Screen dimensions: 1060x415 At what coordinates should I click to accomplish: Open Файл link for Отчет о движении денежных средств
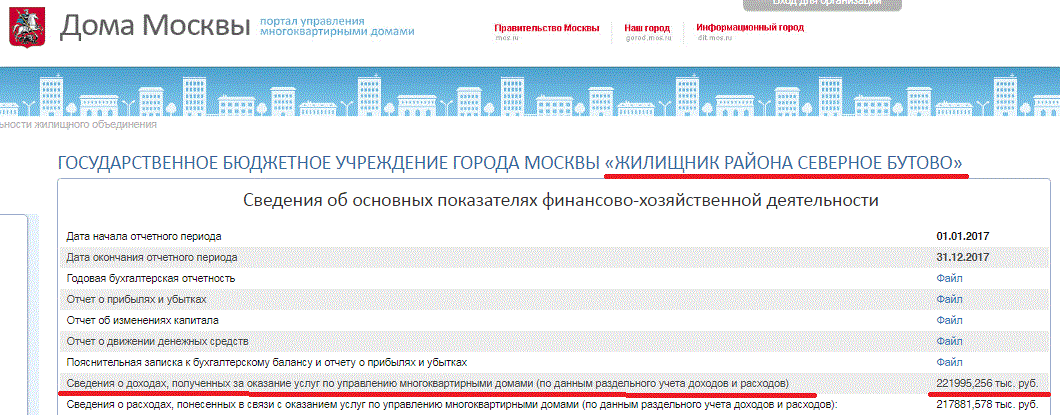point(950,341)
